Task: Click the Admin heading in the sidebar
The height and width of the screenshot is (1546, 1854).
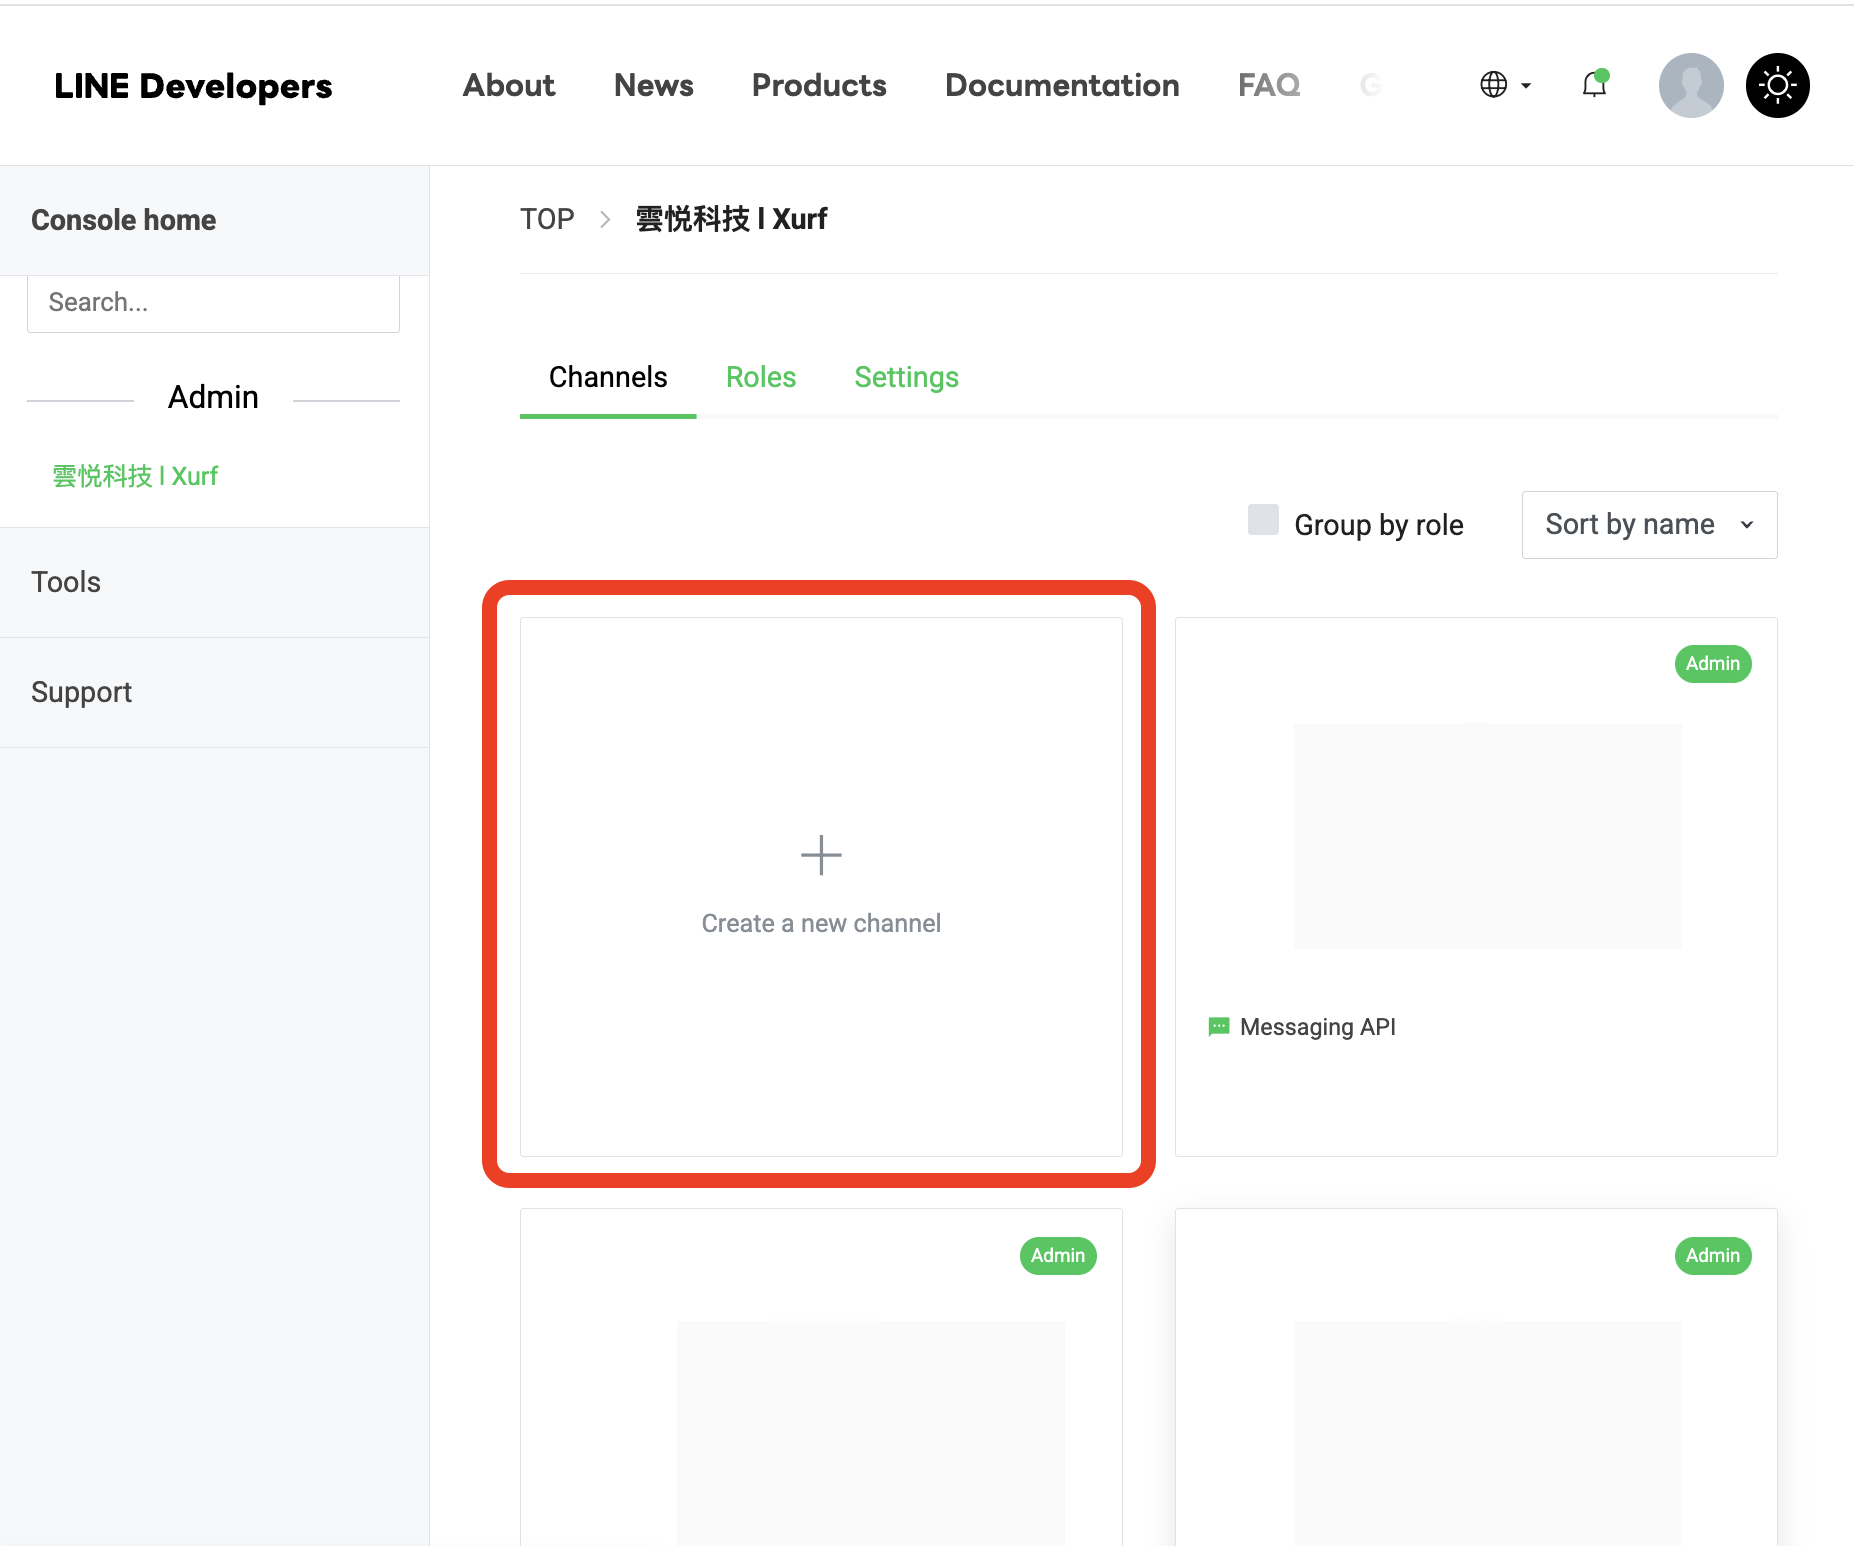Action: coord(213,397)
